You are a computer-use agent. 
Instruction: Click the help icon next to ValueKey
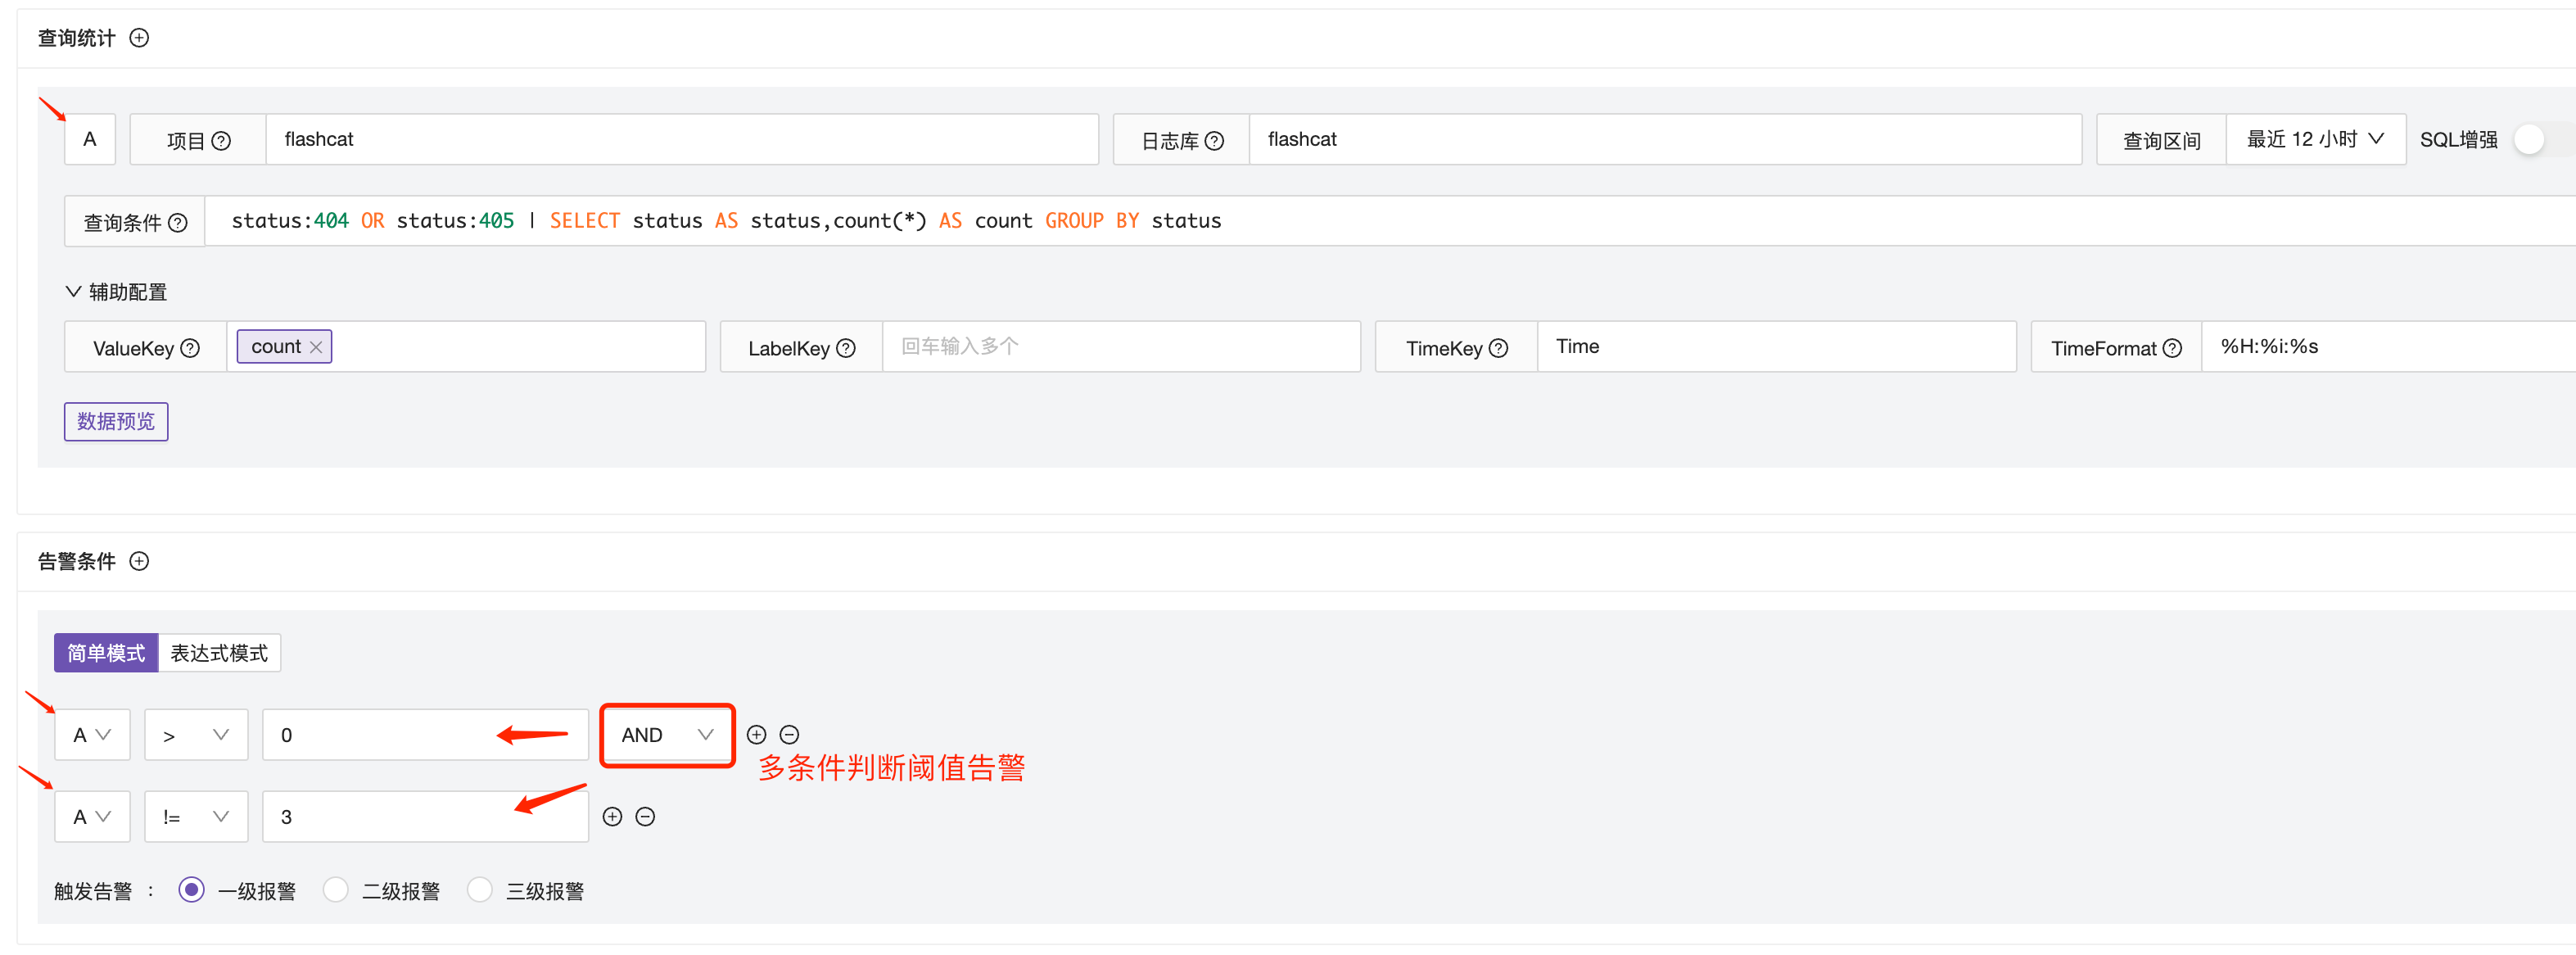coord(190,348)
